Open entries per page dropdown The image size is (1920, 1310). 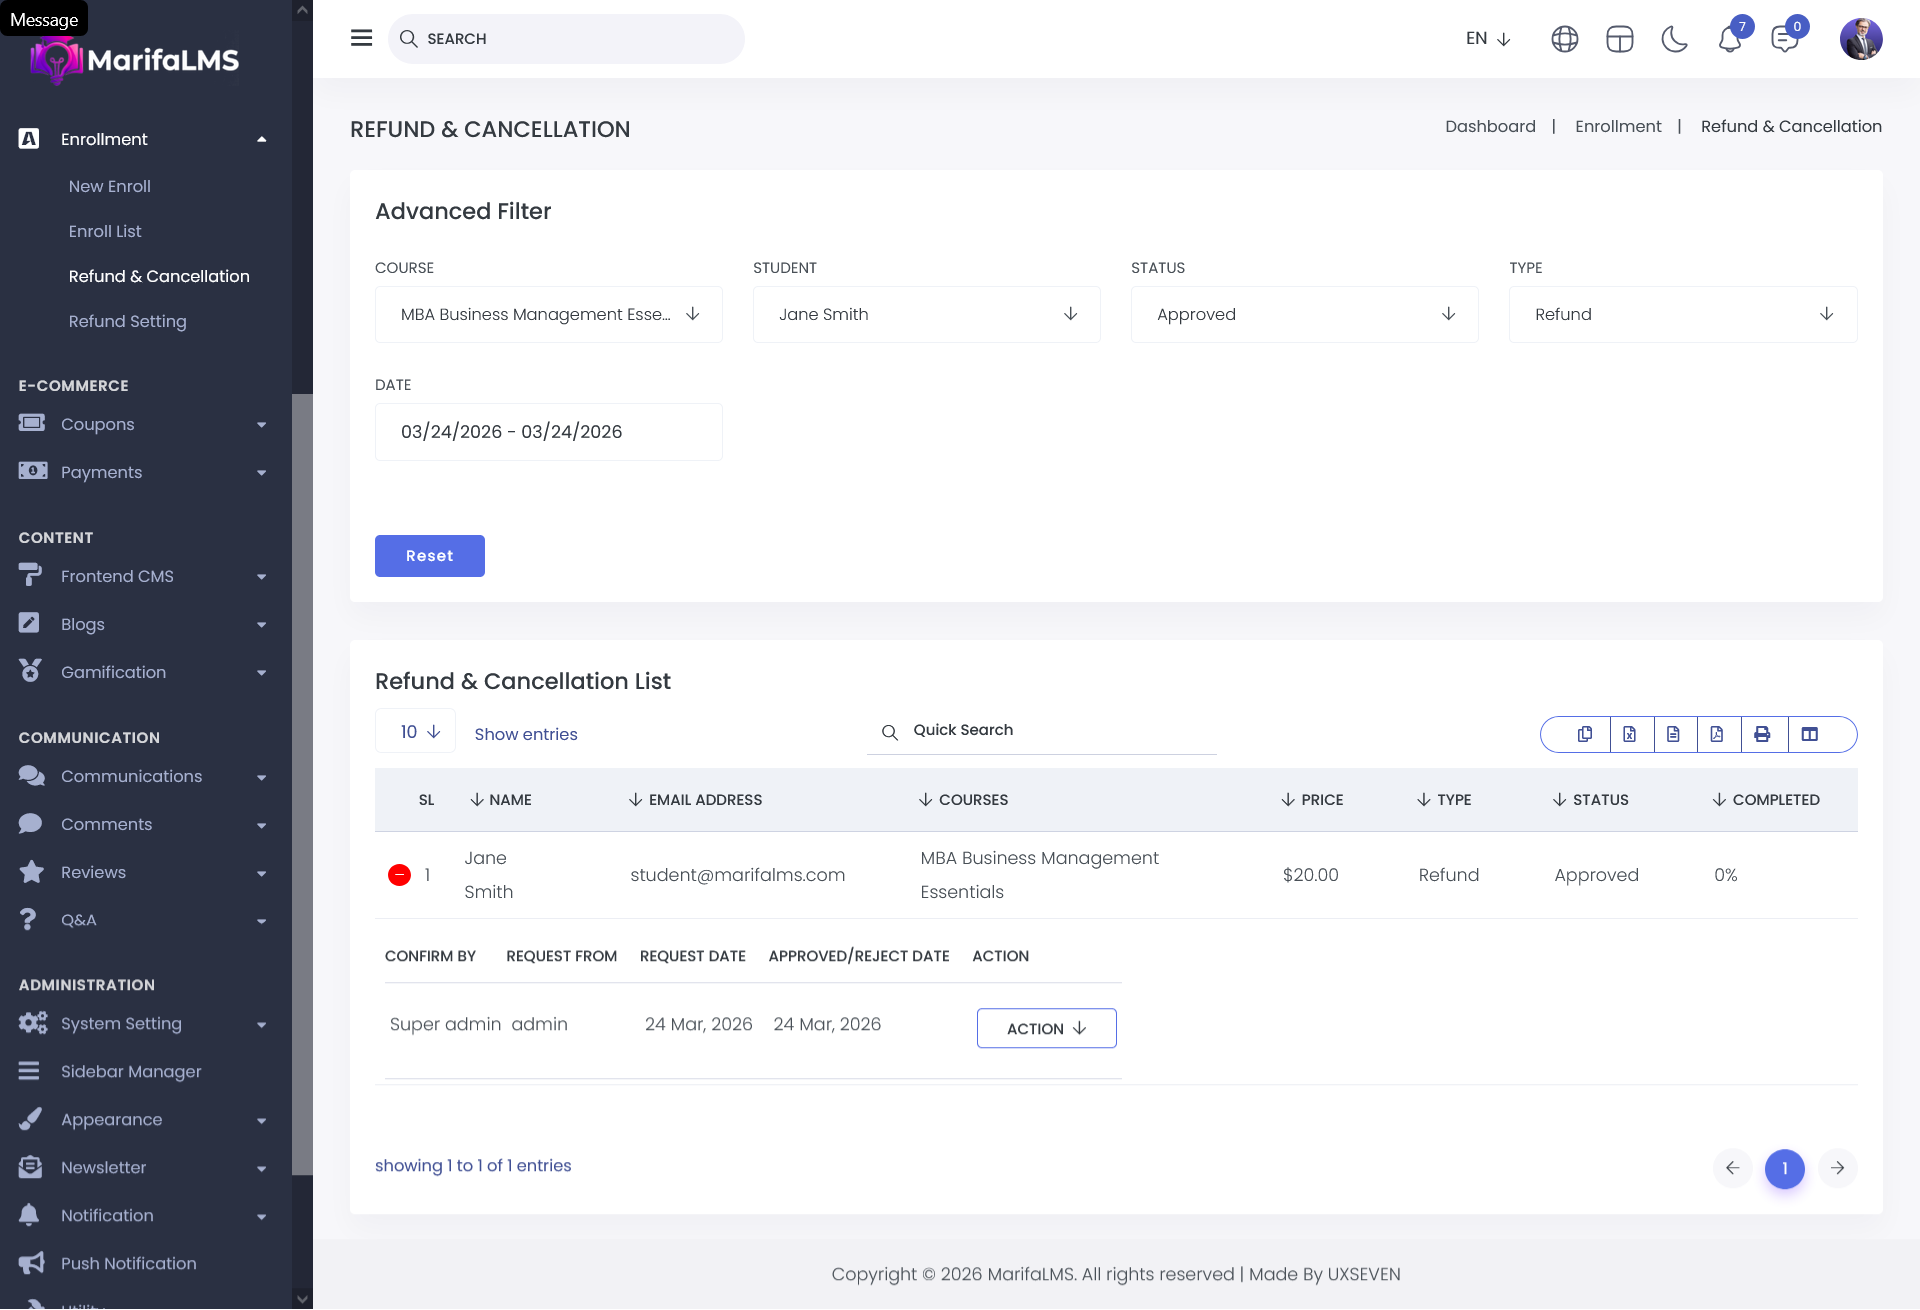click(415, 732)
